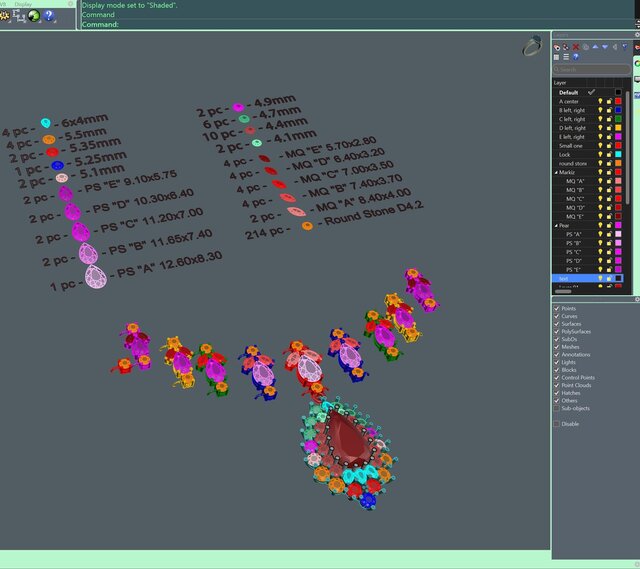The image size is (640, 569).
Task: Collapse the Pear layer group
Action: coord(555,225)
